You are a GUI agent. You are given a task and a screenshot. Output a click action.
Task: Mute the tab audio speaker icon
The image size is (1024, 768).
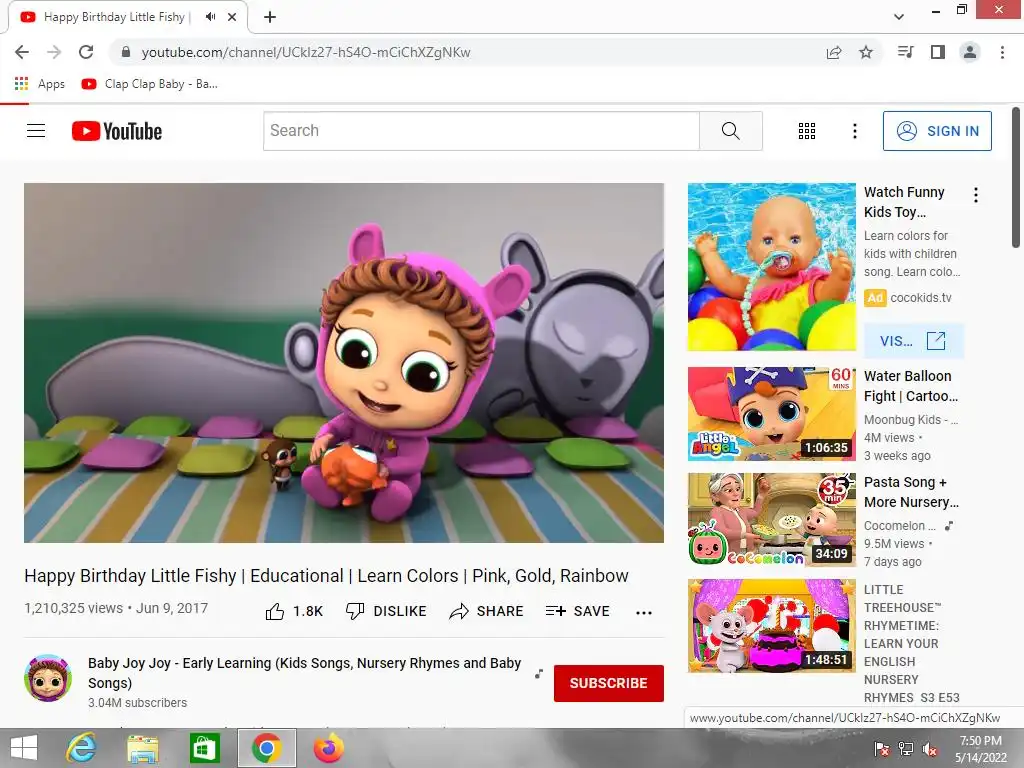210,17
